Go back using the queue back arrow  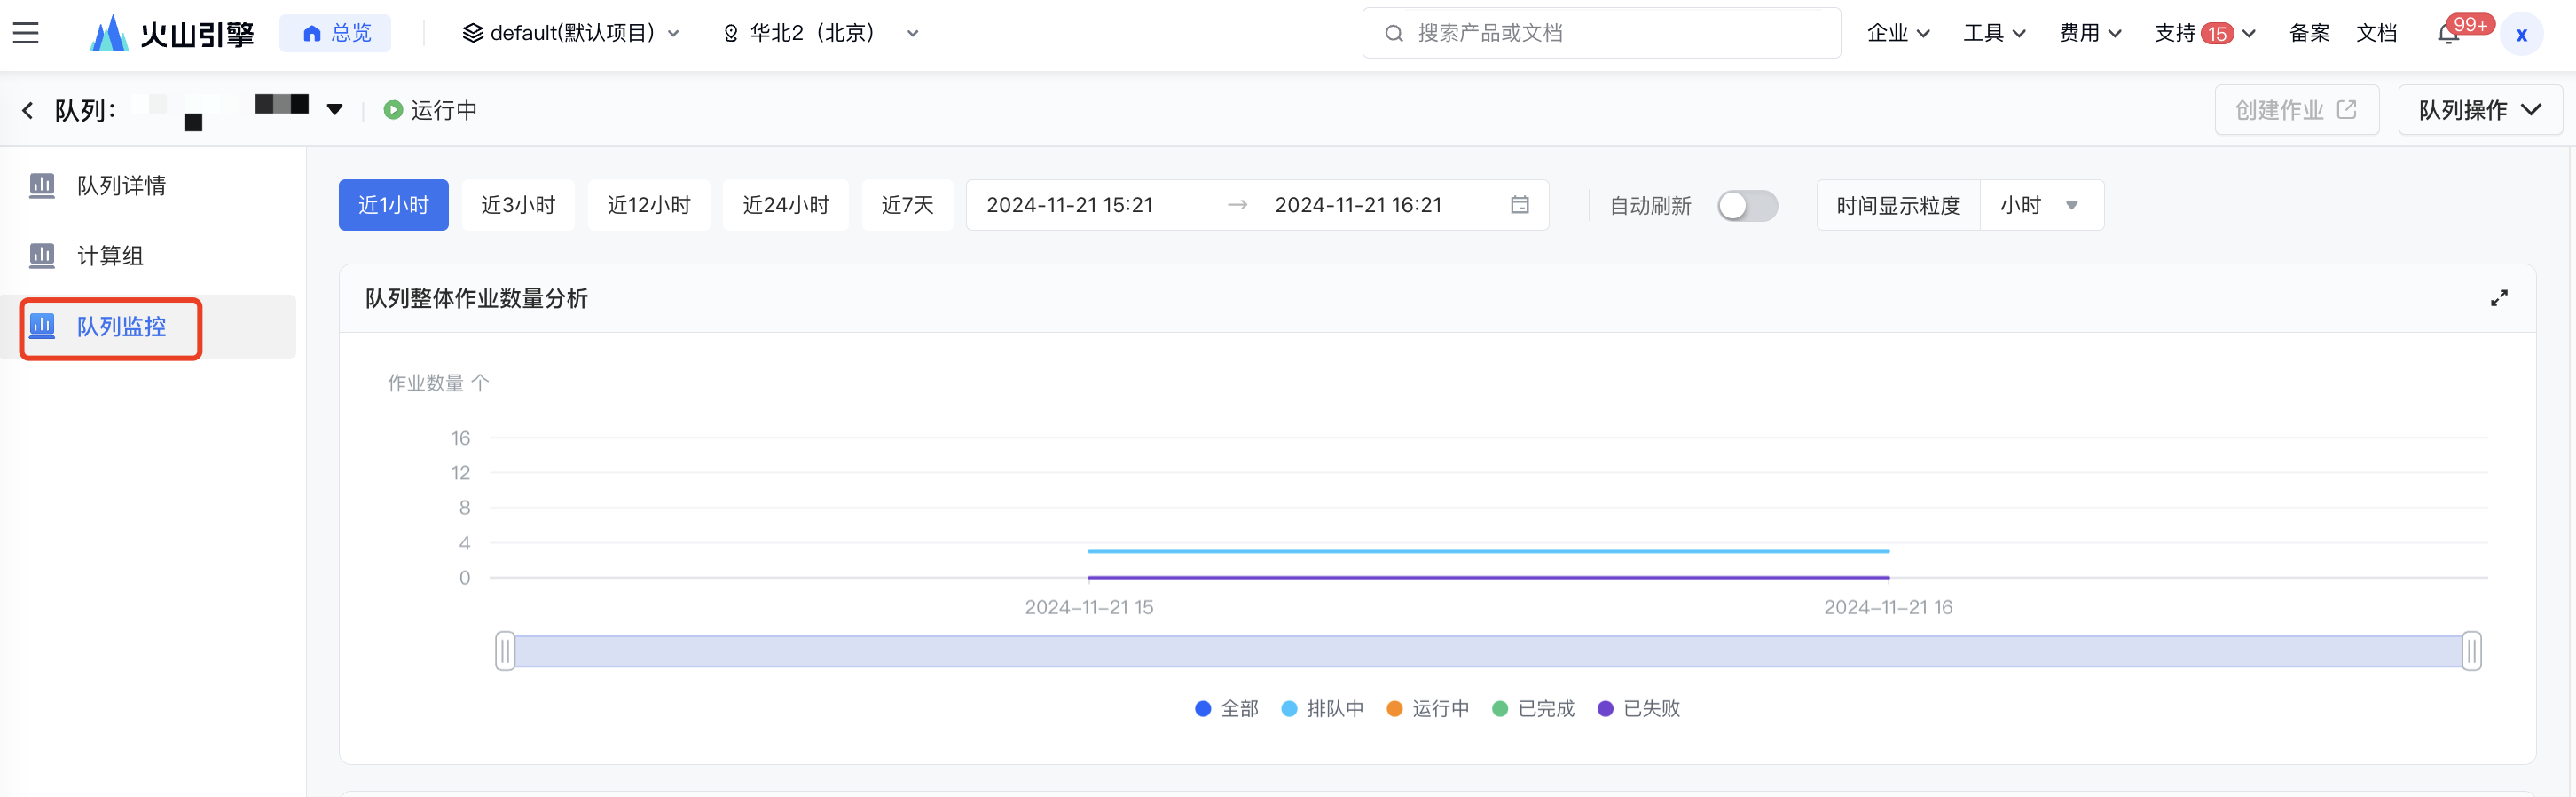pyautogui.click(x=27, y=110)
